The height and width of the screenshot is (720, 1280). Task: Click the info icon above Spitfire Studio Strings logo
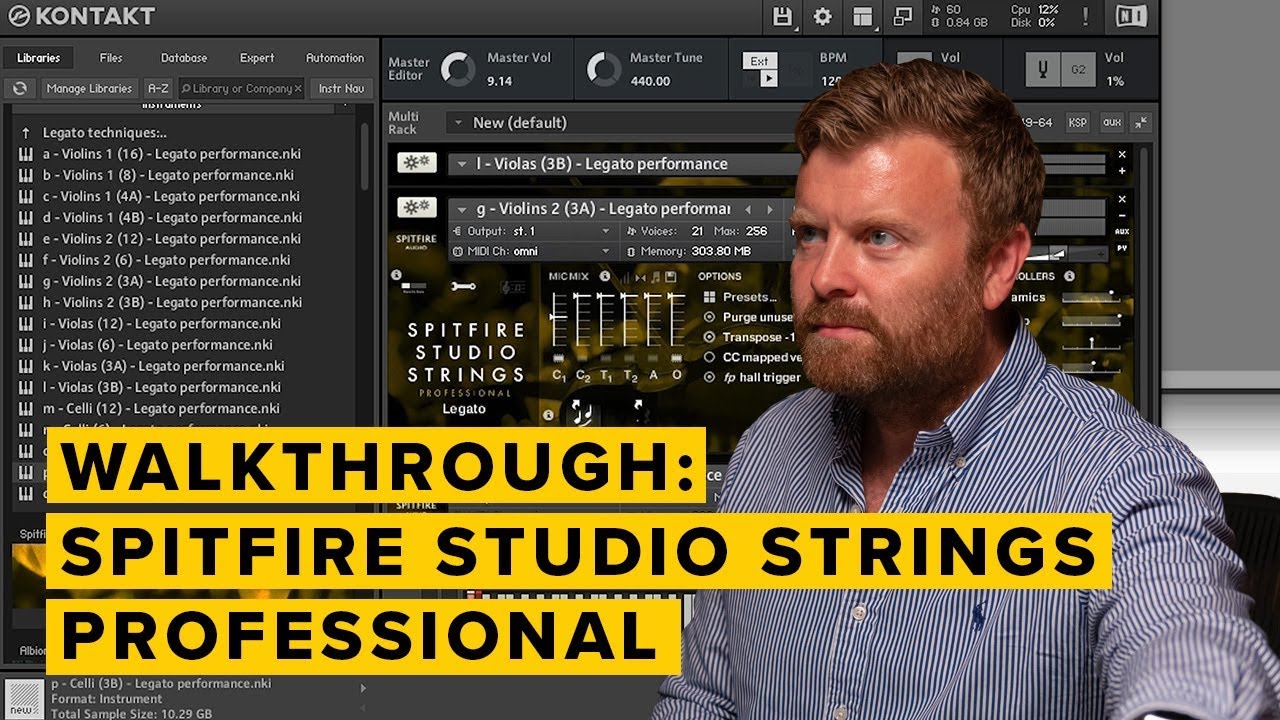[x=397, y=275]
